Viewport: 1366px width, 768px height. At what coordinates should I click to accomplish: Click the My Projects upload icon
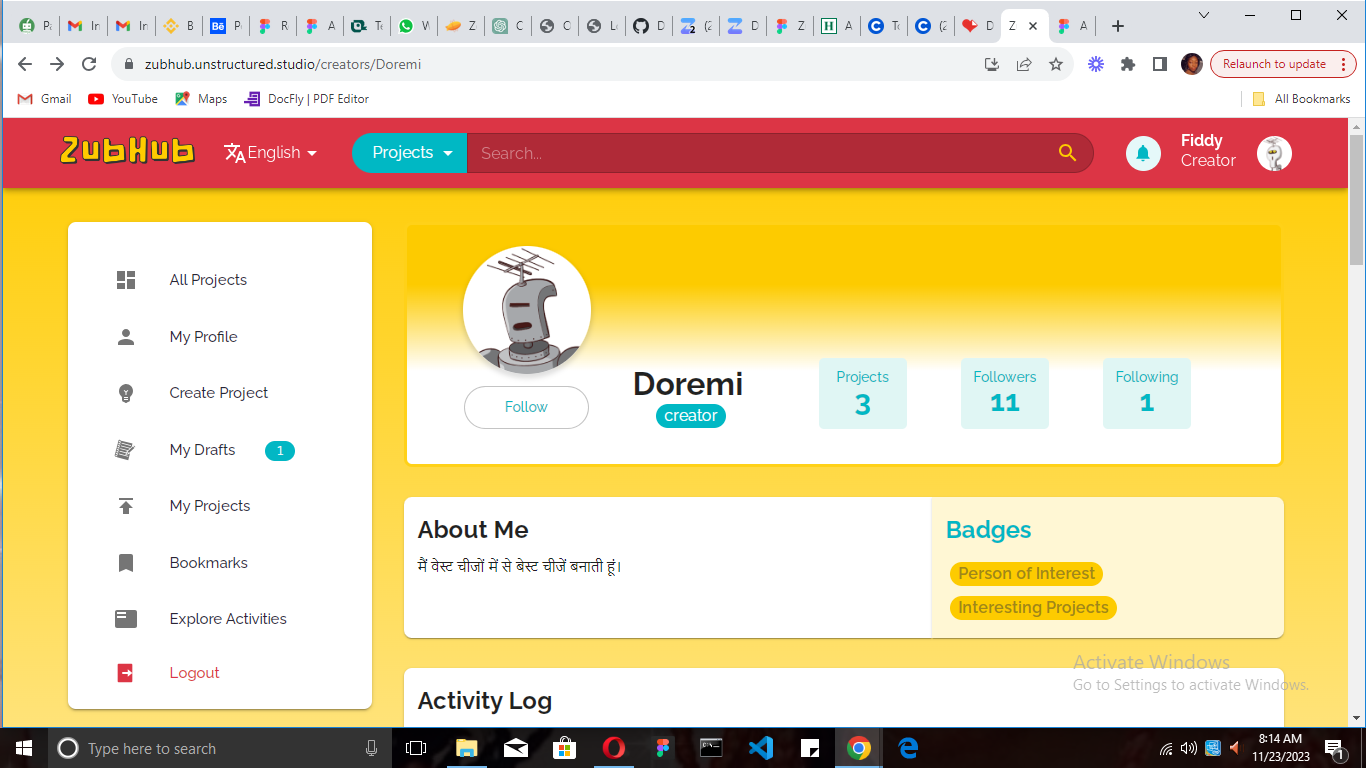pos(126,506)
